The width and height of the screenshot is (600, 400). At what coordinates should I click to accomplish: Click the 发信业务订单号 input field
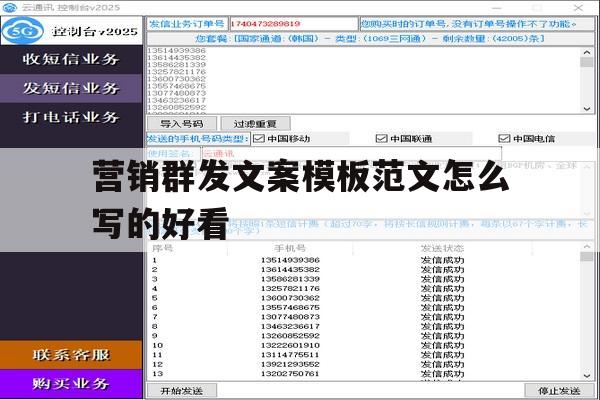293,24
